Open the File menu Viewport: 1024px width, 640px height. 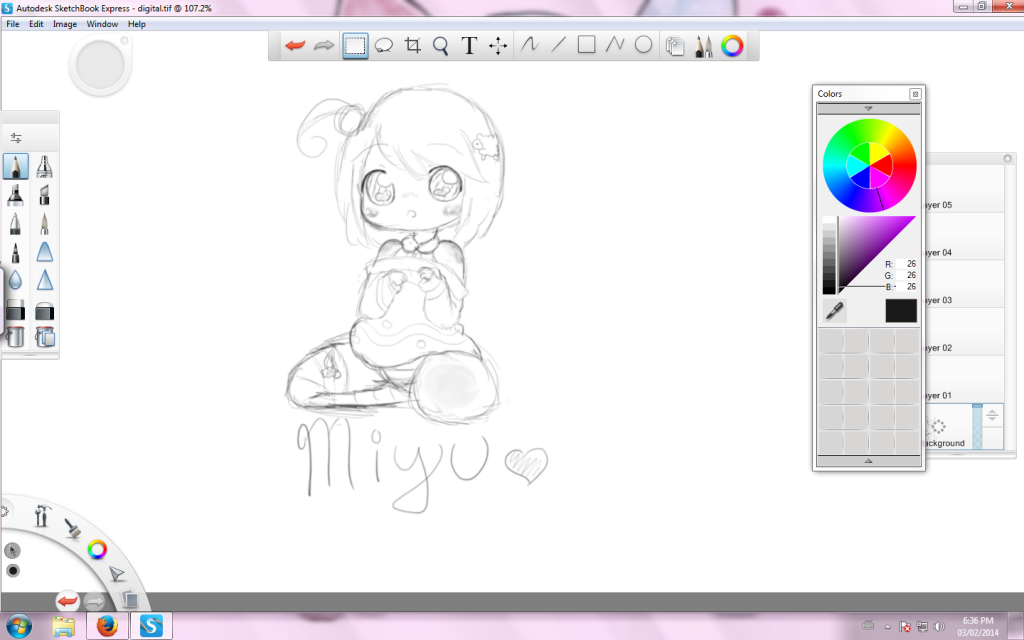tap(12, 24)
